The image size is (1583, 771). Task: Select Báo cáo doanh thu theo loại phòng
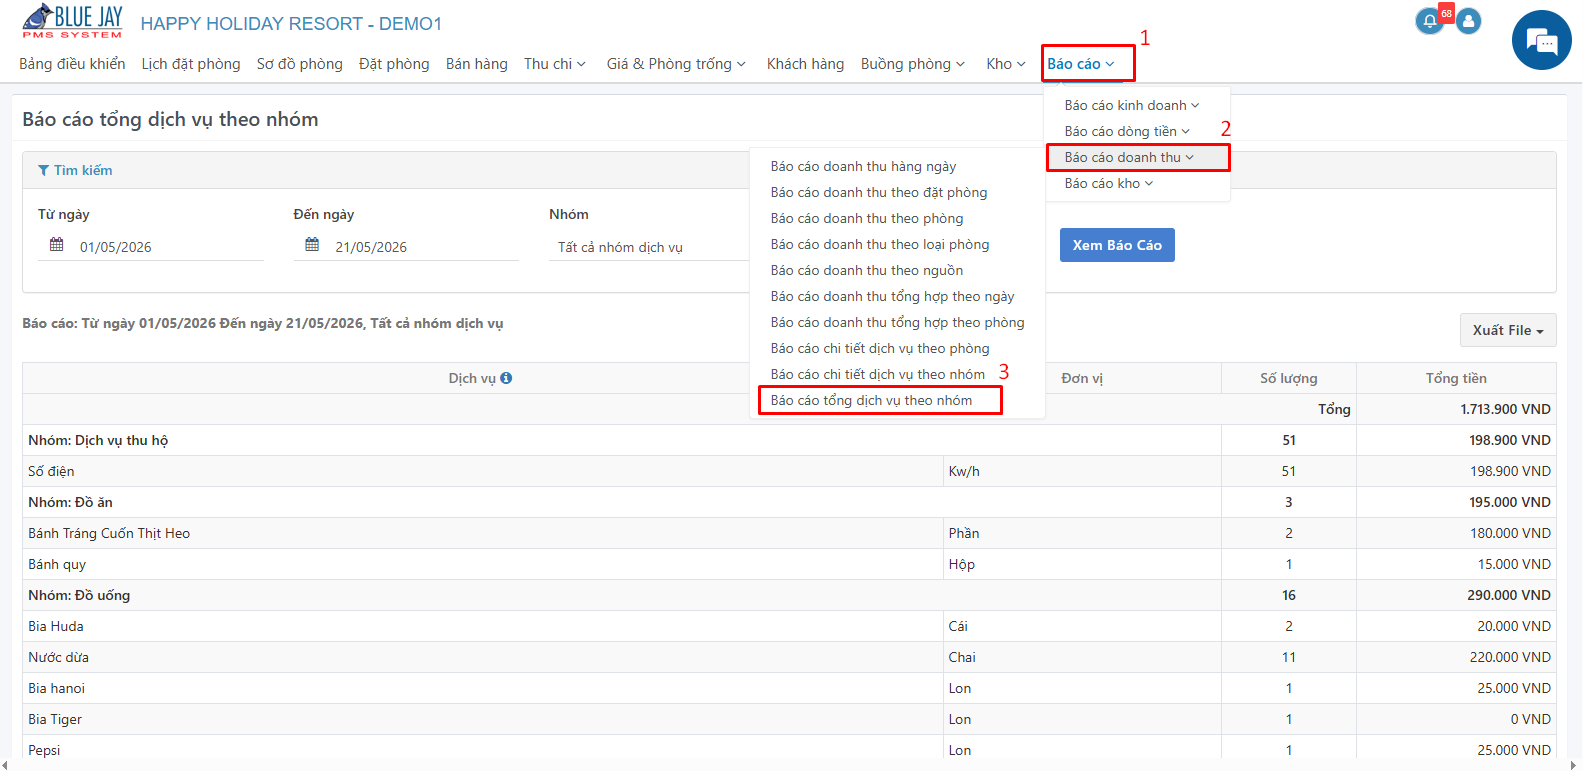(880, 244)
